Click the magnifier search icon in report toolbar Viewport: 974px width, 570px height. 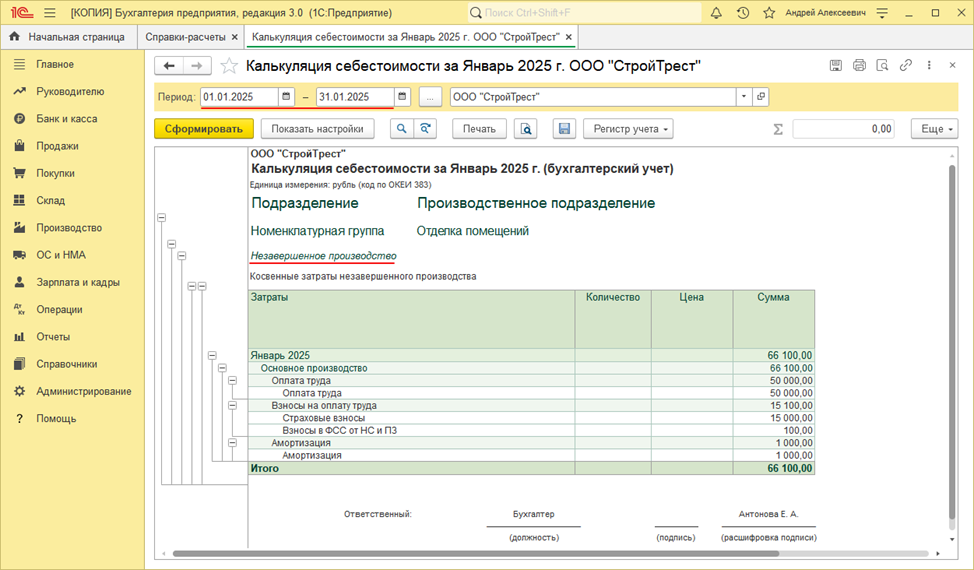click(x=402, y=129)
